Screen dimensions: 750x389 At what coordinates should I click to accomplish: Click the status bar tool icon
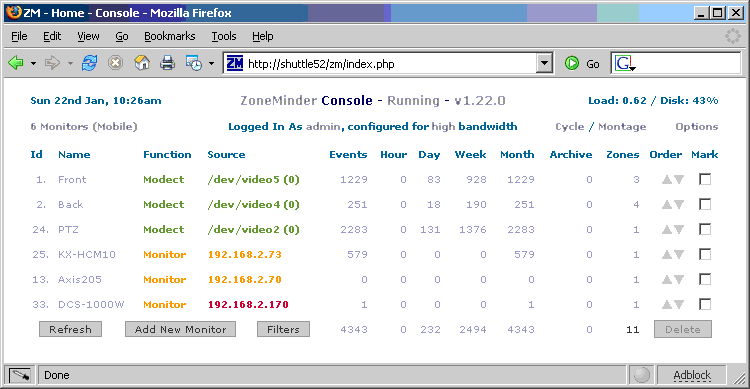point(20,375)
